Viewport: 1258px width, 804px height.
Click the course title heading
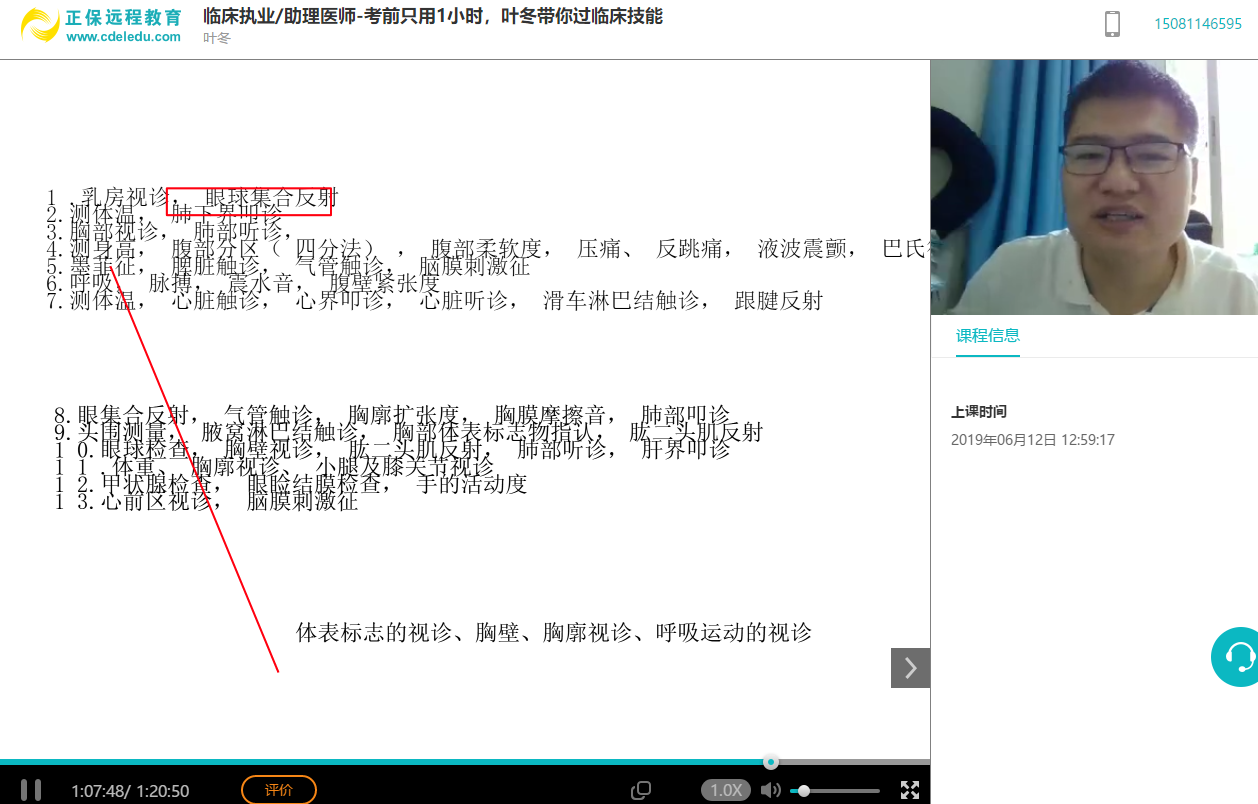[432, 16]
